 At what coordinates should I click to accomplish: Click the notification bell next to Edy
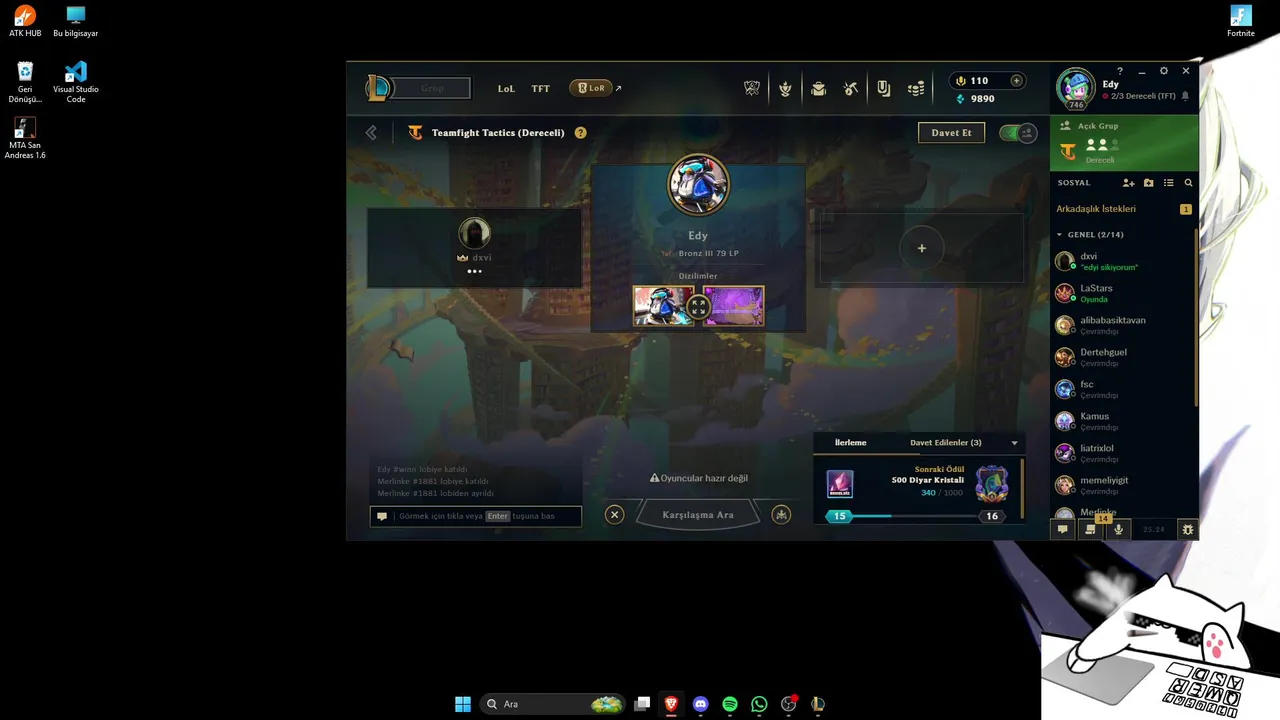click(1185, 96)
